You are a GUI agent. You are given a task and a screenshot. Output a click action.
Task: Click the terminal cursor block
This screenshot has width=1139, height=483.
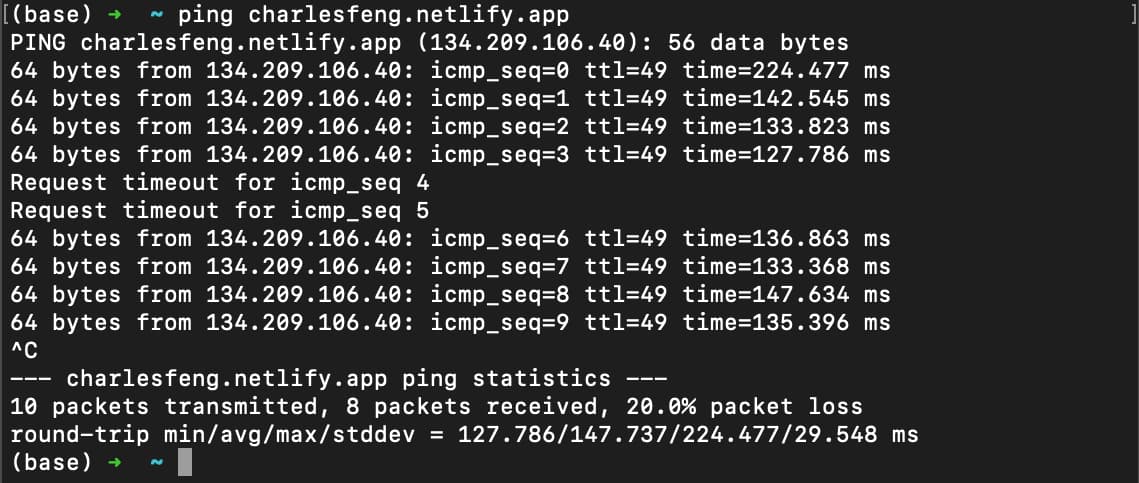(x=185, y=462)
